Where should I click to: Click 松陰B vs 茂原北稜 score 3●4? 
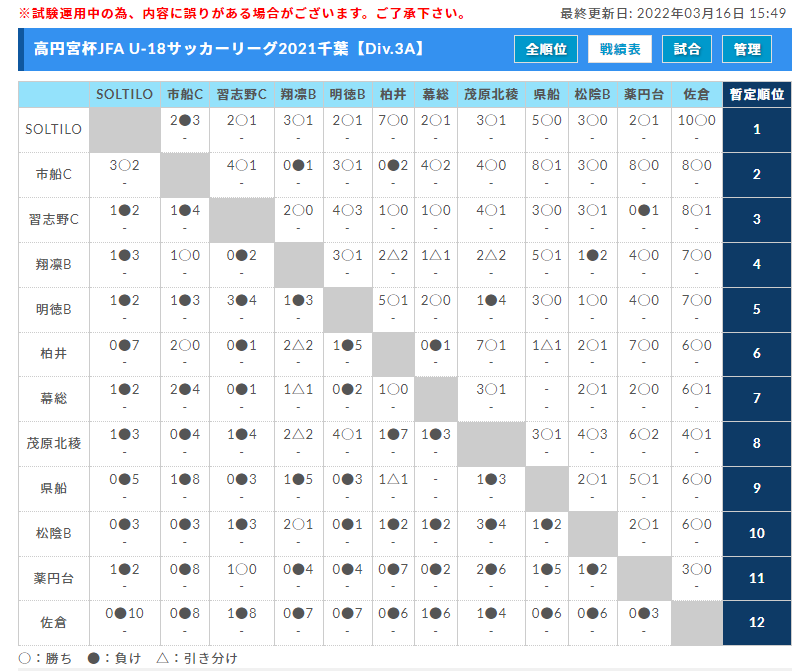tap(491, 524)
